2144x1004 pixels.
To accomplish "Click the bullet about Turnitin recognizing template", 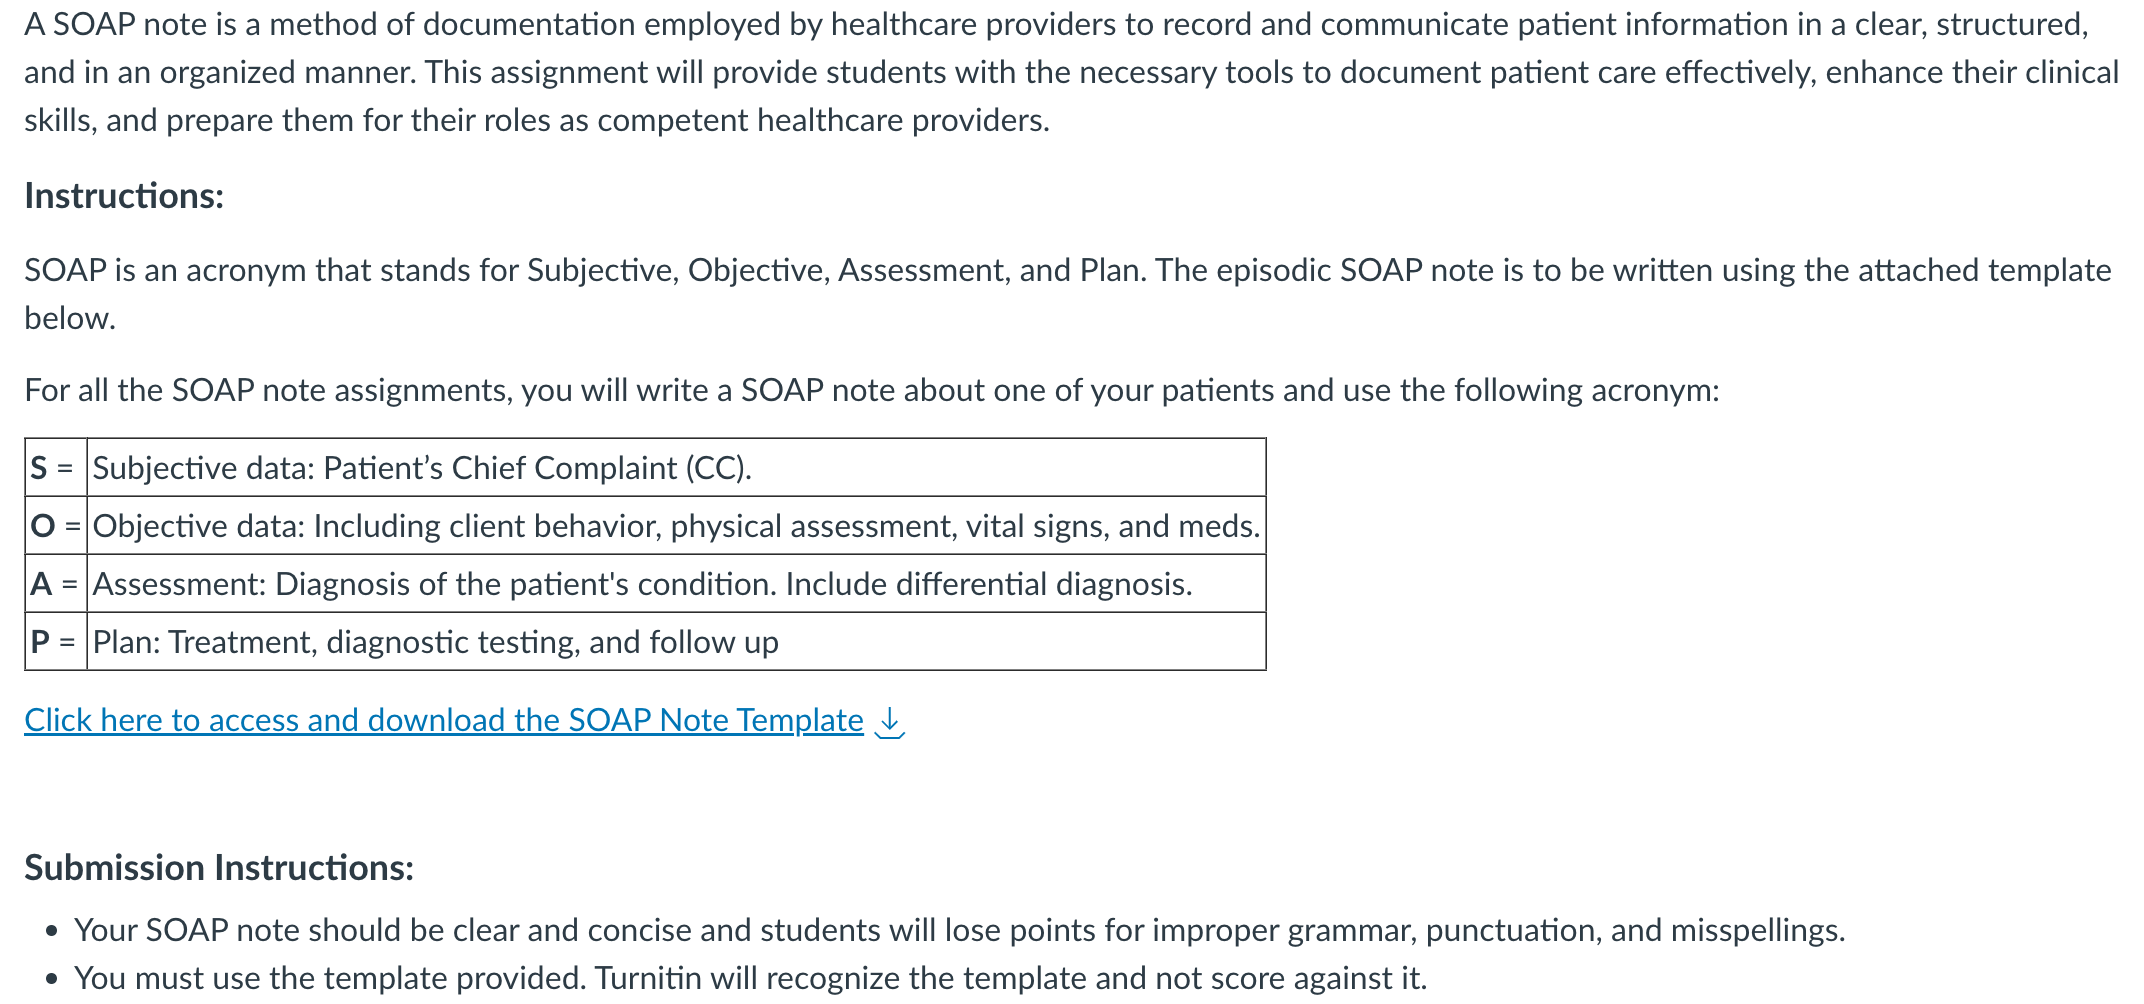I will coord(751,978).
